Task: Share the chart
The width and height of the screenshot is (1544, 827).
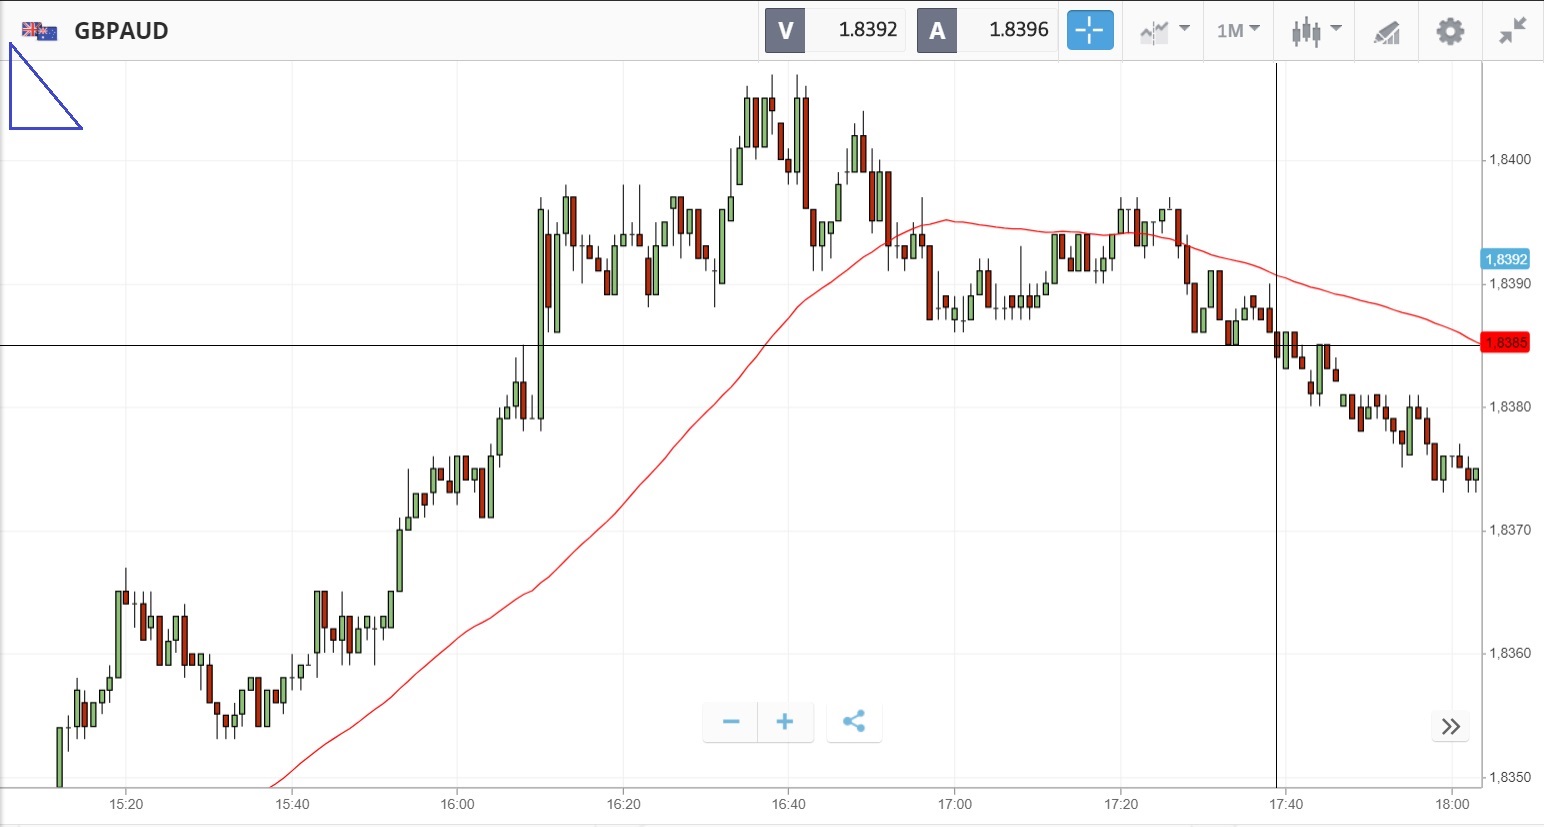Action: coord(853,722)
